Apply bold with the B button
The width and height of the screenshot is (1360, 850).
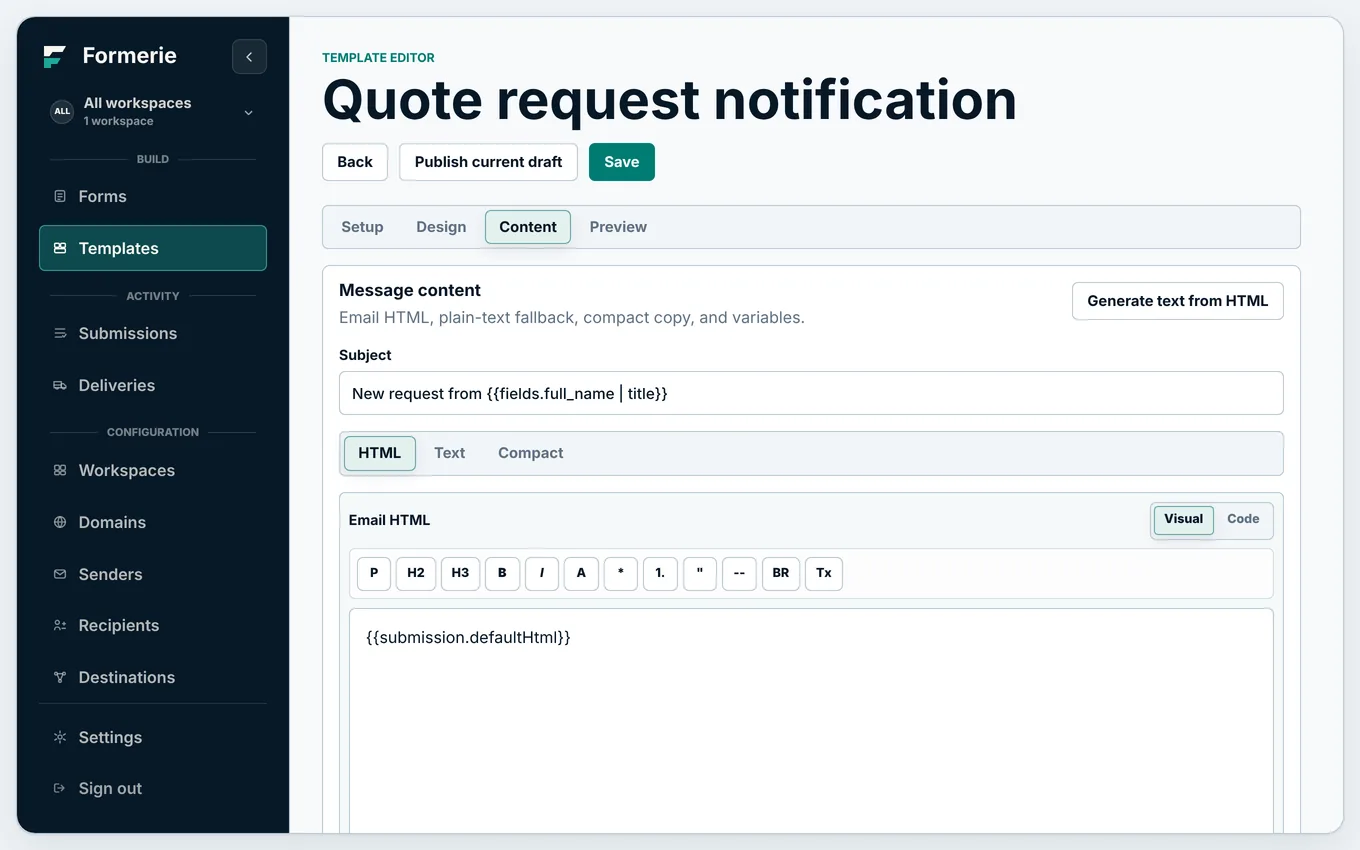[502, 573]
